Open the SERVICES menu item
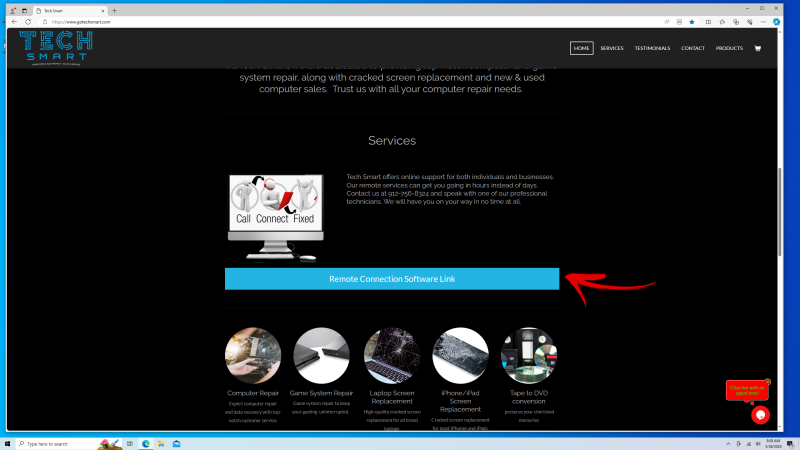 (612, 48)
